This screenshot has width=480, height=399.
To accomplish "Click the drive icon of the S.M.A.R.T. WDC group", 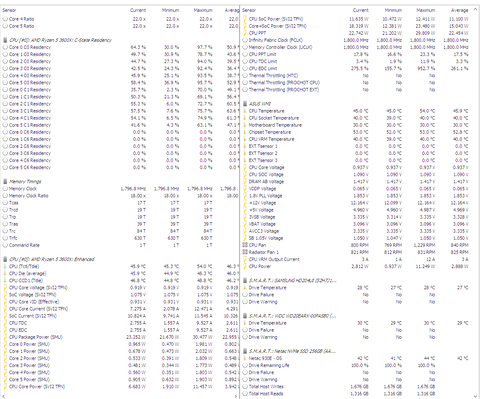I will click(x=245, y=316).
